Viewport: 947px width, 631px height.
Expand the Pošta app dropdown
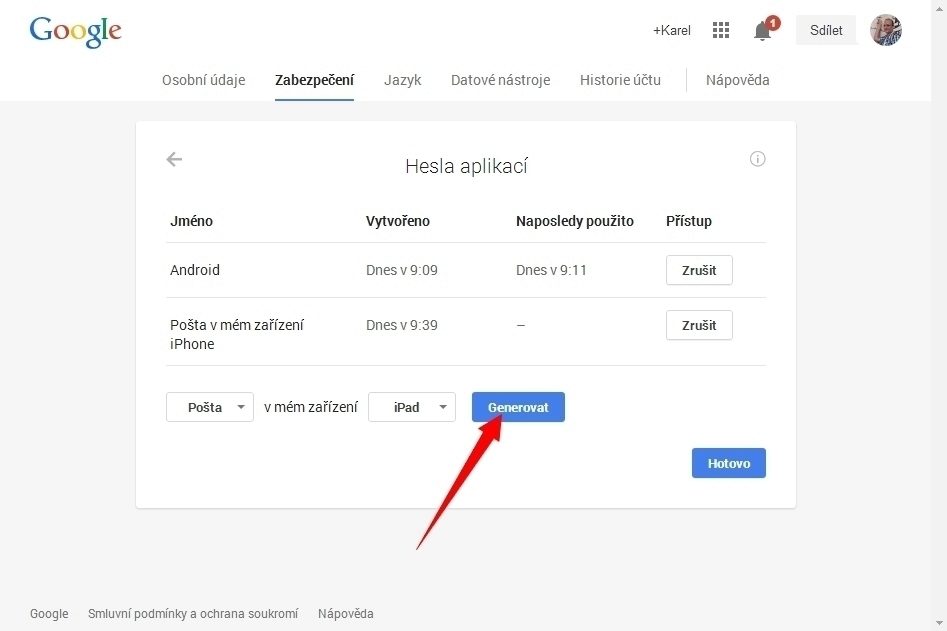pos(210,407)
